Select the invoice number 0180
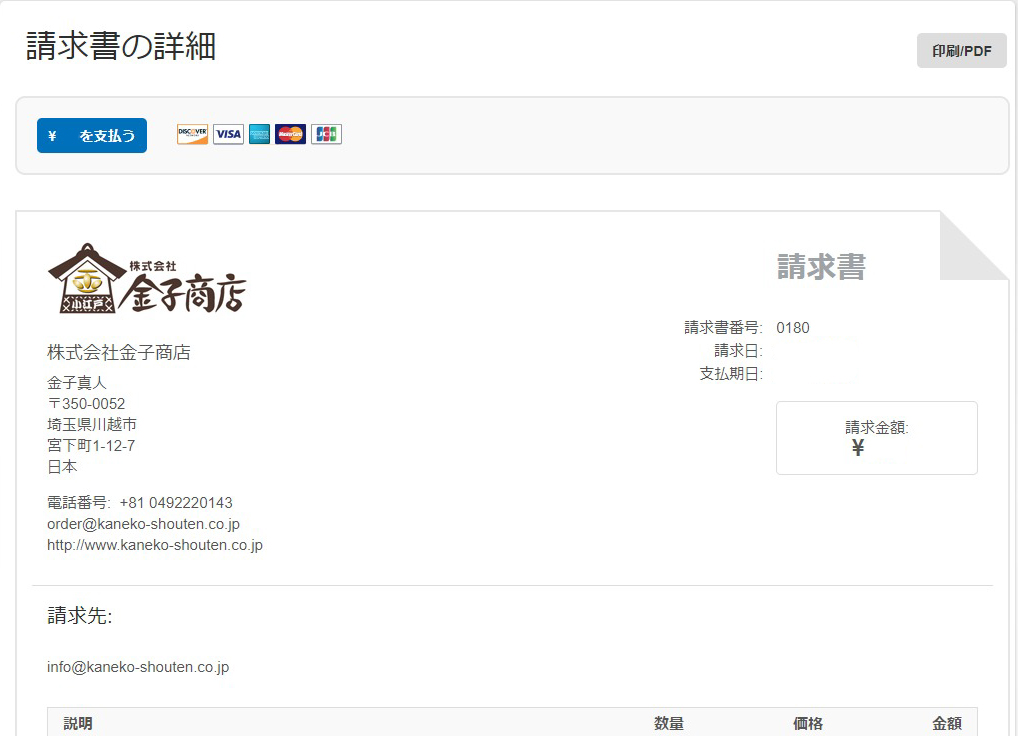 tap(795, 327)
